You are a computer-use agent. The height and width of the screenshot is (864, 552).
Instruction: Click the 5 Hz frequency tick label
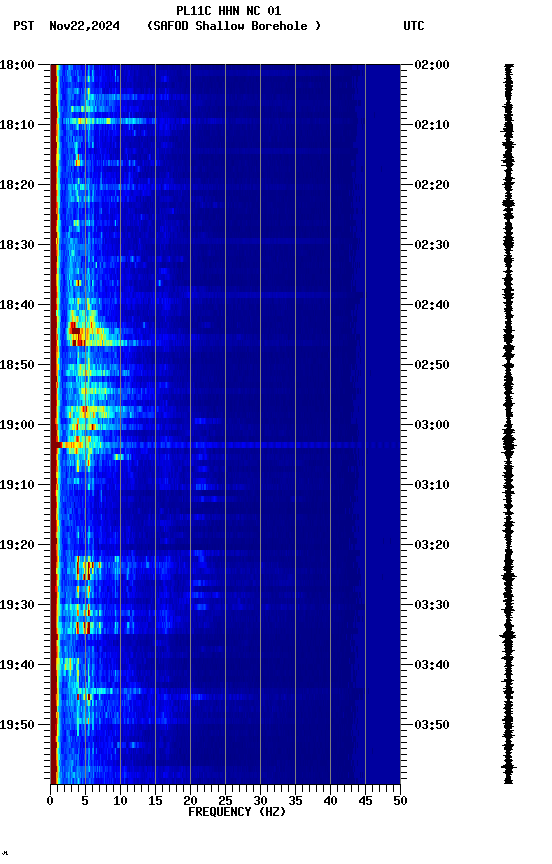click(x=85, y=801)
